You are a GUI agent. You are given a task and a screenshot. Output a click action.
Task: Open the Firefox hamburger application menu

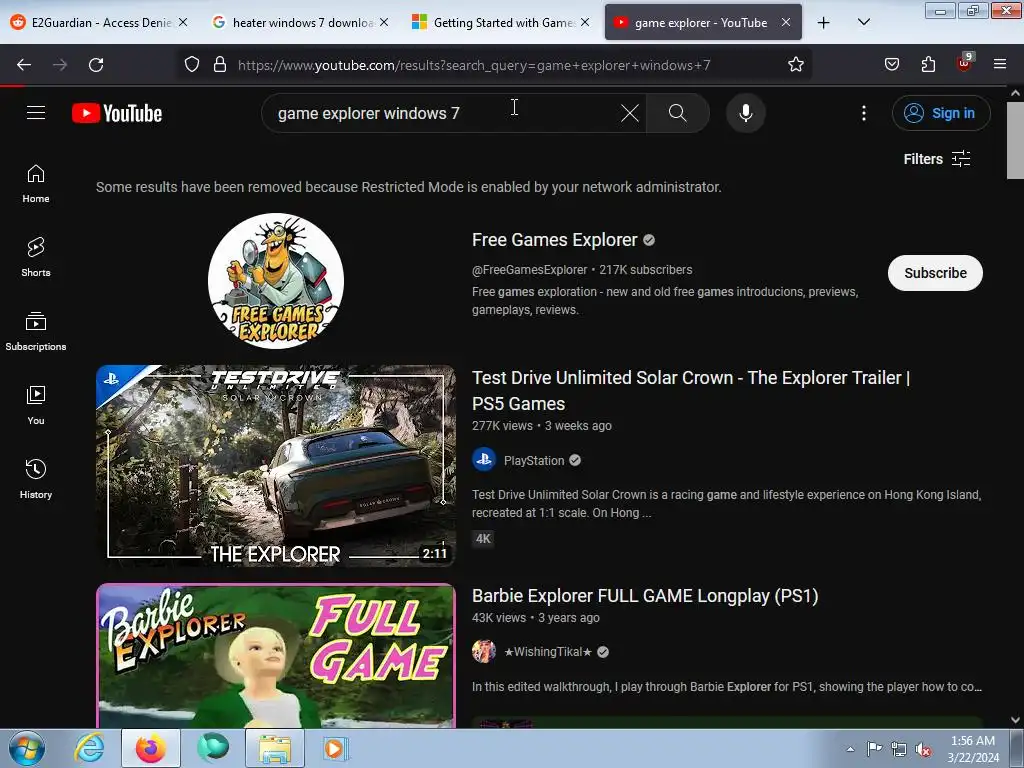pyautogui.click(x=1000, y=64)
